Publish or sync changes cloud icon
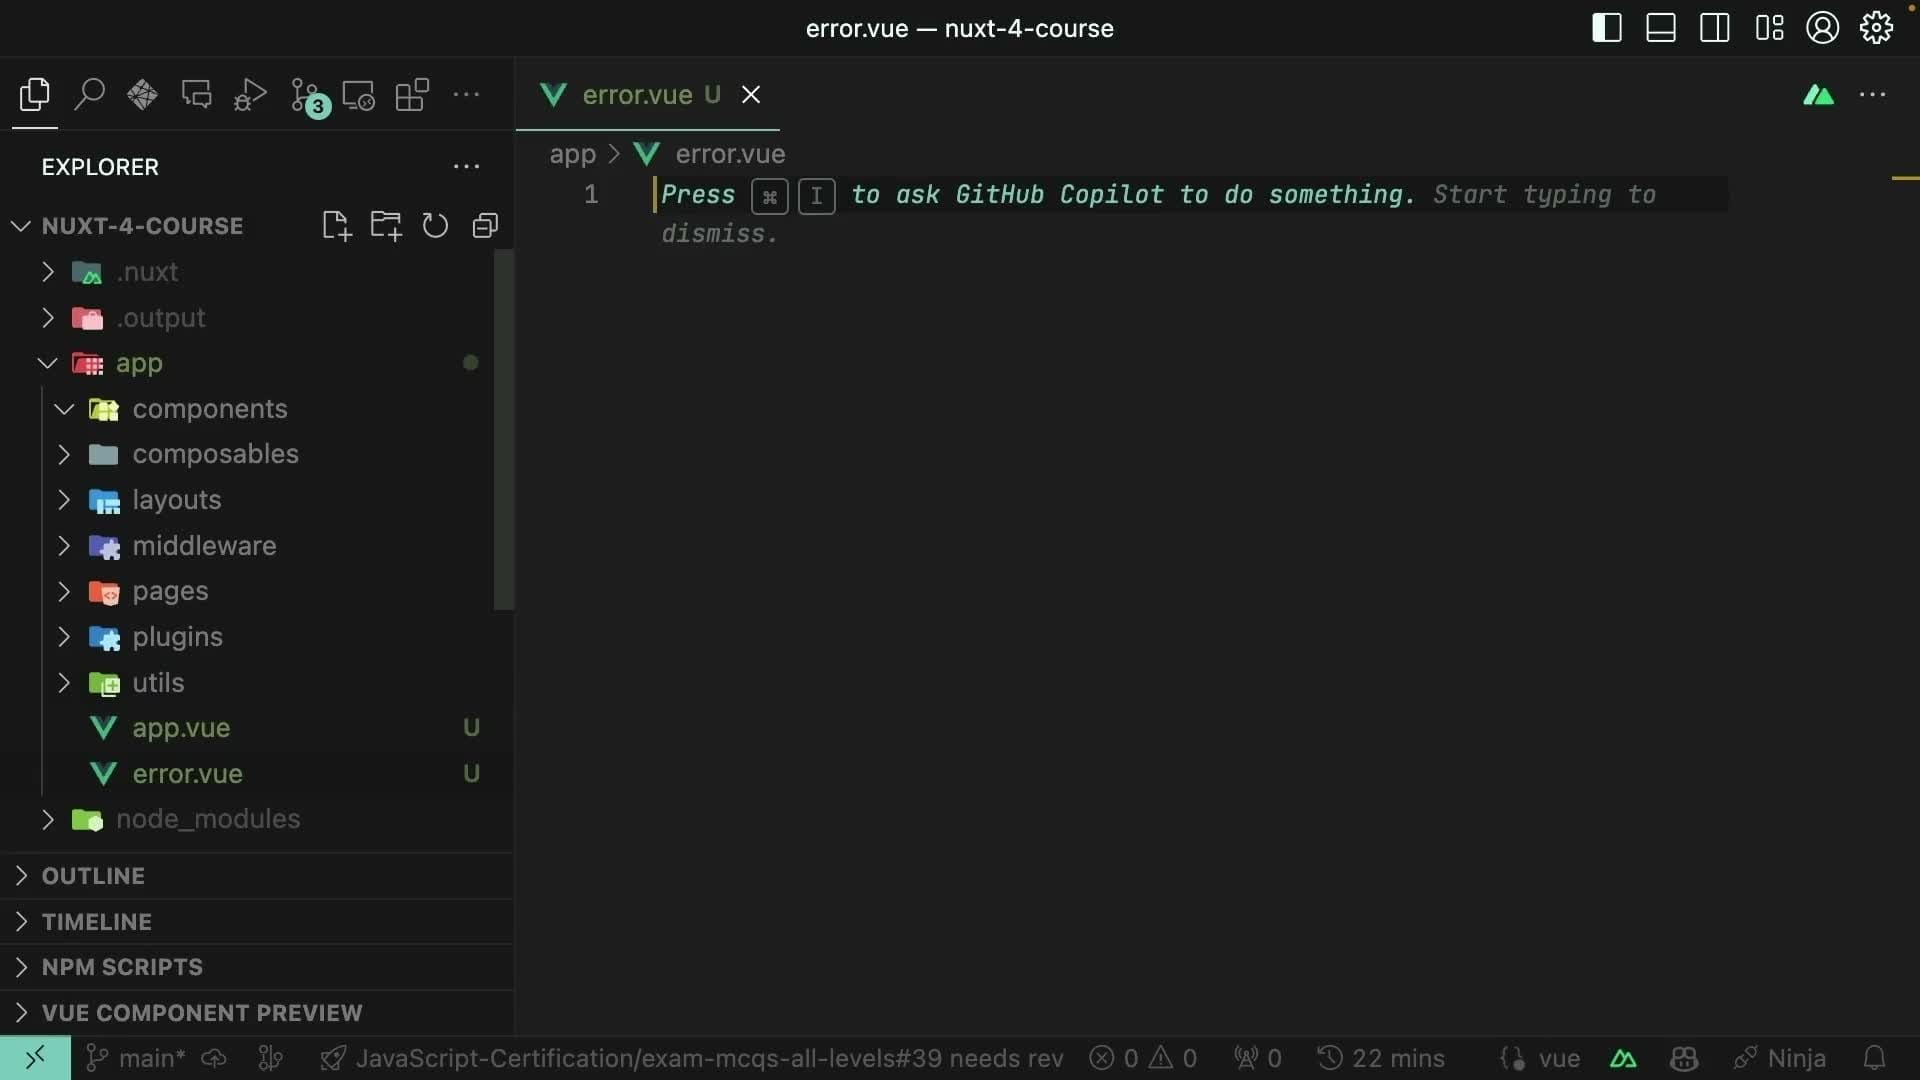This screenshot has width=1920, height=1080. point(214,1058)
